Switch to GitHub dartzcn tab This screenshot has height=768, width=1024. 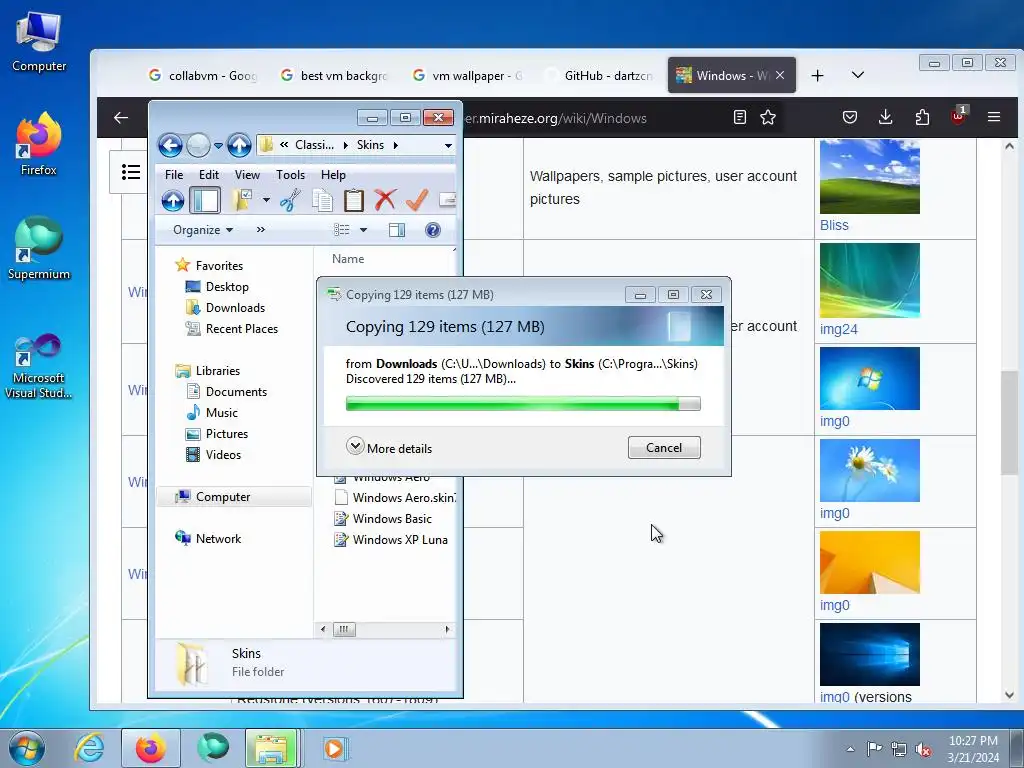click(601, 76)
